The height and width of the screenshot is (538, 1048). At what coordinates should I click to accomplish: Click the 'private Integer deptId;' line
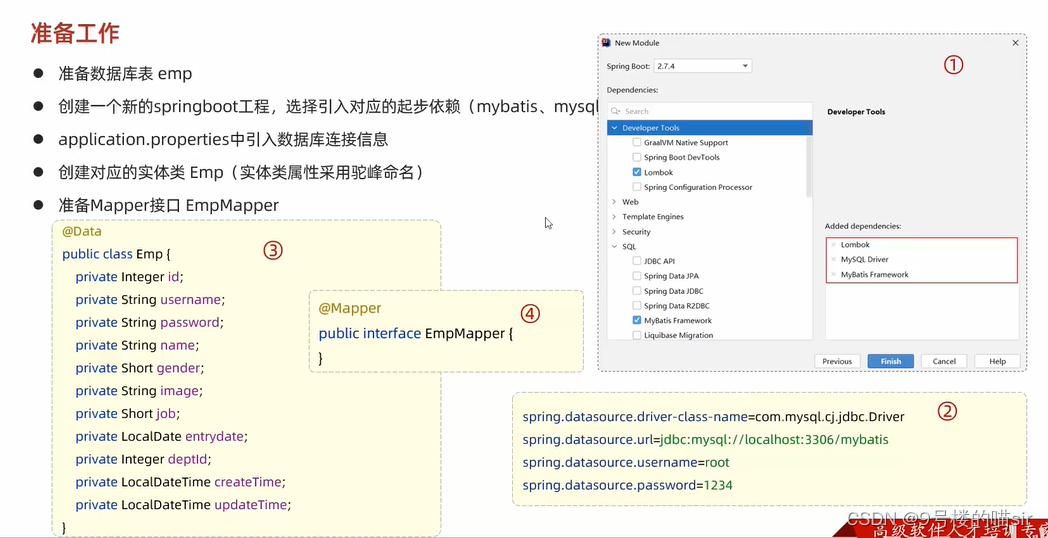point(144,459)
